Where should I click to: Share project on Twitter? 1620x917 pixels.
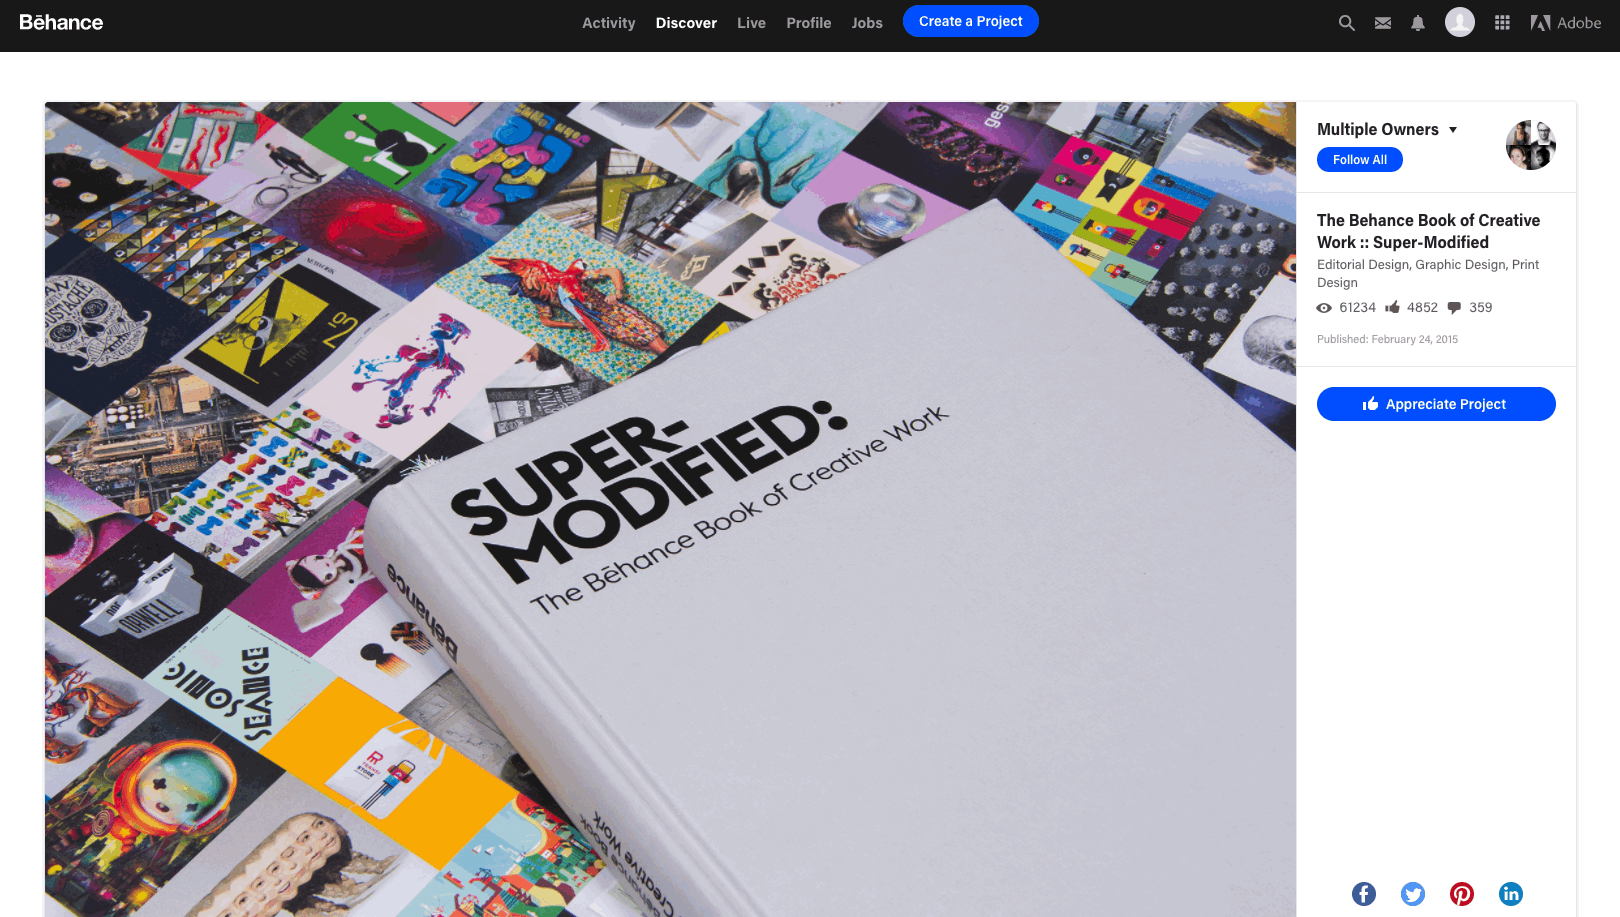(x=1413, y=894)
